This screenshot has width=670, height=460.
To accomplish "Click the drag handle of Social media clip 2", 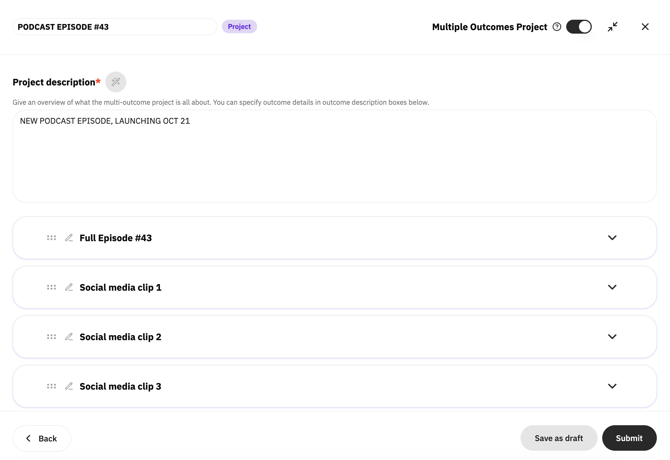I will [51, 337].
